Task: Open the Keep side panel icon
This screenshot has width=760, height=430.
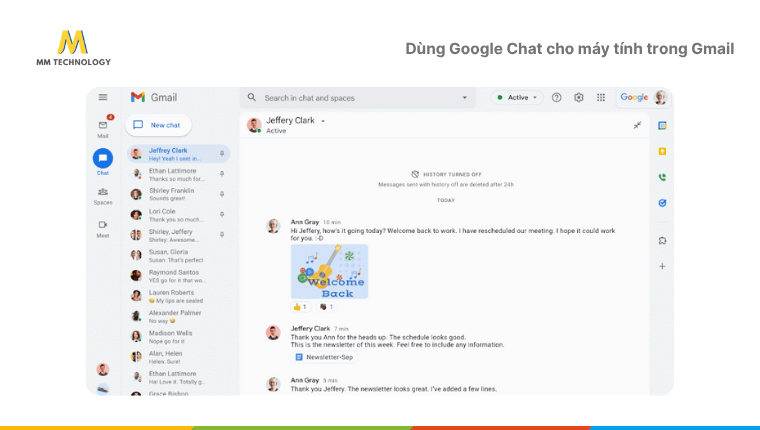Action: click(x=662, y=151)
